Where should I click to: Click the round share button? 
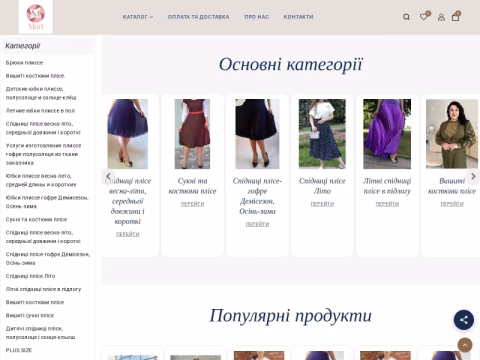point(464,320)
